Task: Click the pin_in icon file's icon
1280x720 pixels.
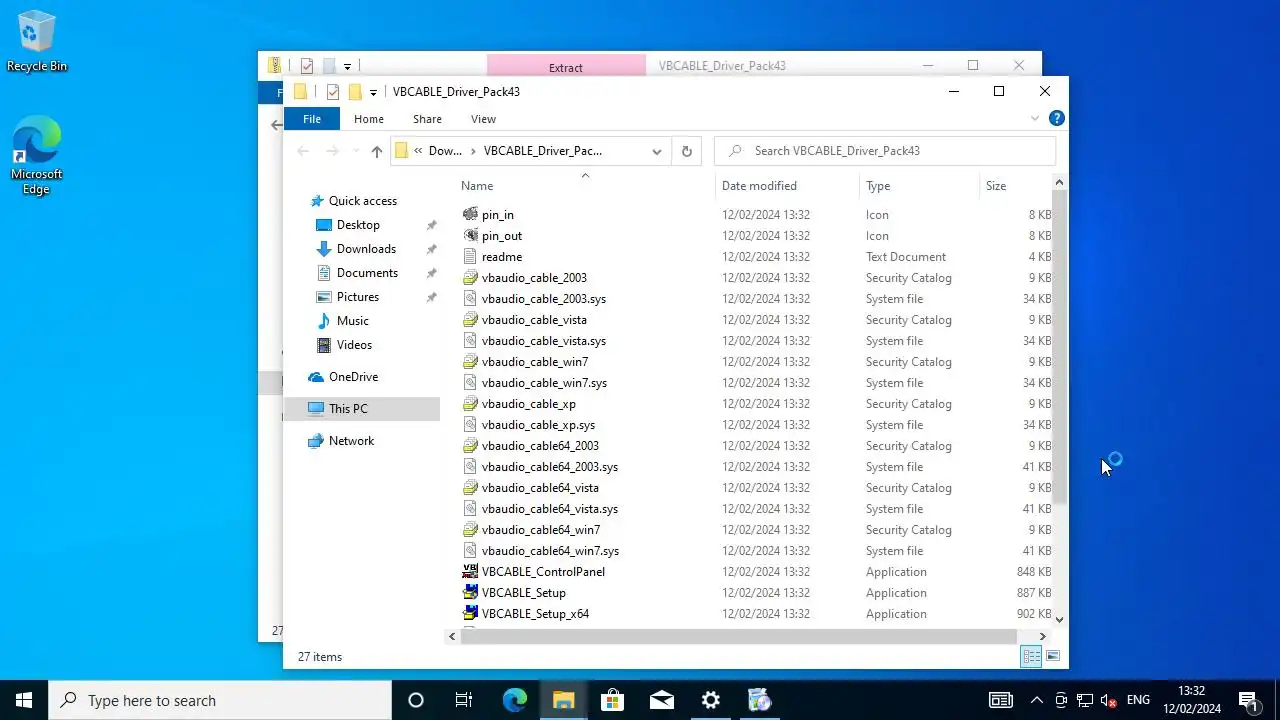Action: coord(470,215)
